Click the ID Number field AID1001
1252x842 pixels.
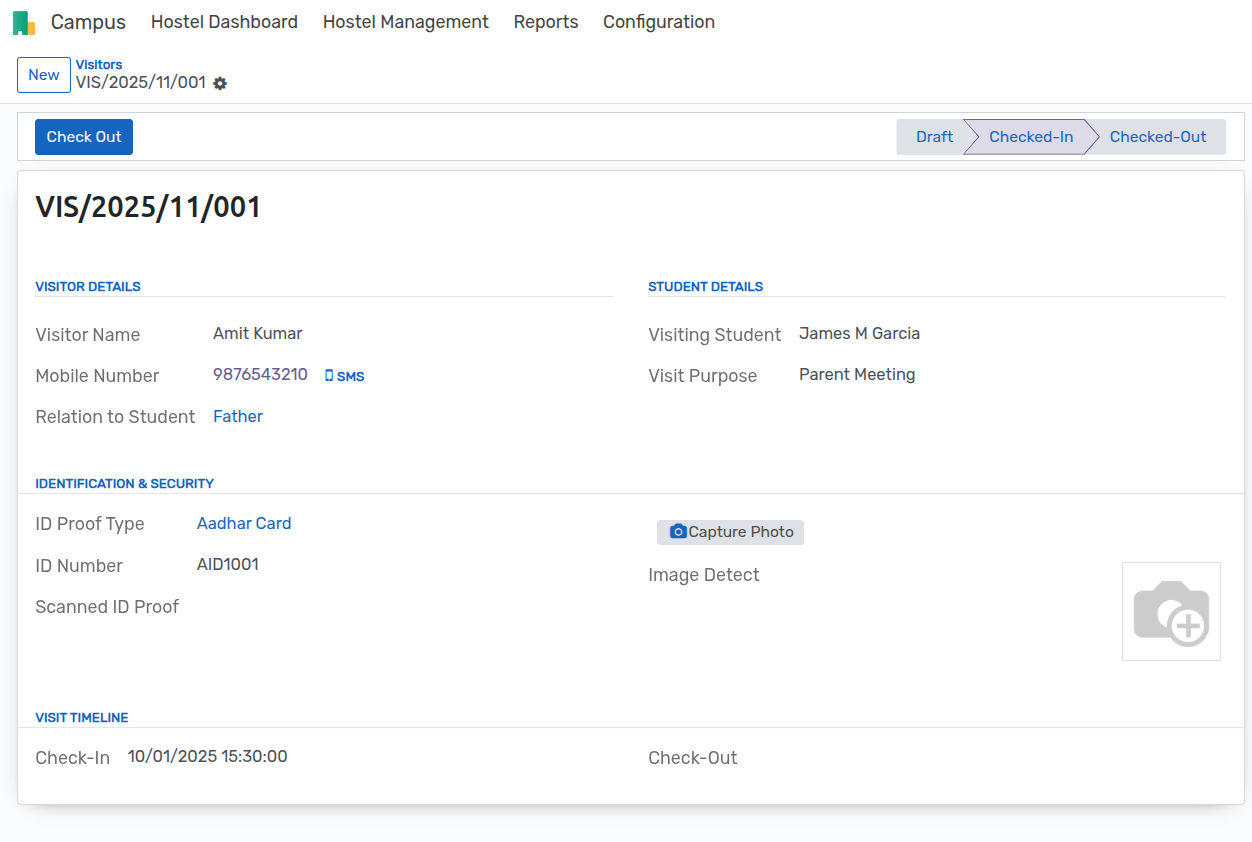tap(228, 565)
